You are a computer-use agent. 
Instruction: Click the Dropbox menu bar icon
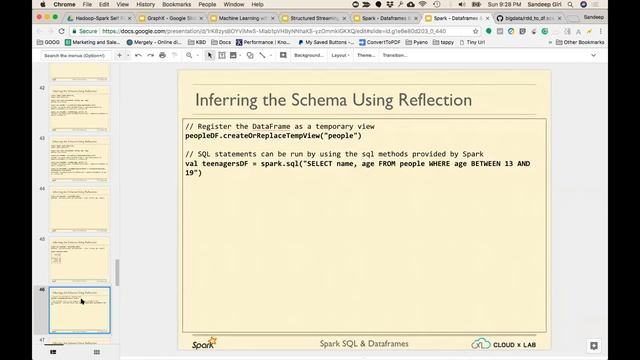pyautogui.click(x=390, y=4)
